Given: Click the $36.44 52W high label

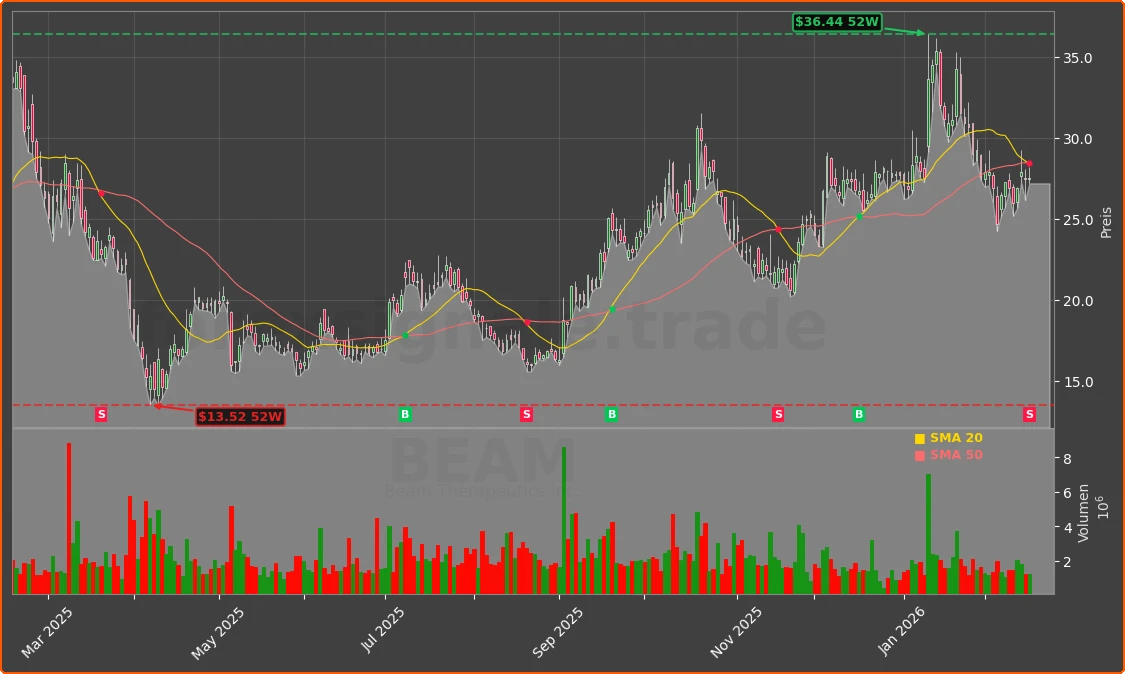Looking at the screenshot, I should pos(836,22).
